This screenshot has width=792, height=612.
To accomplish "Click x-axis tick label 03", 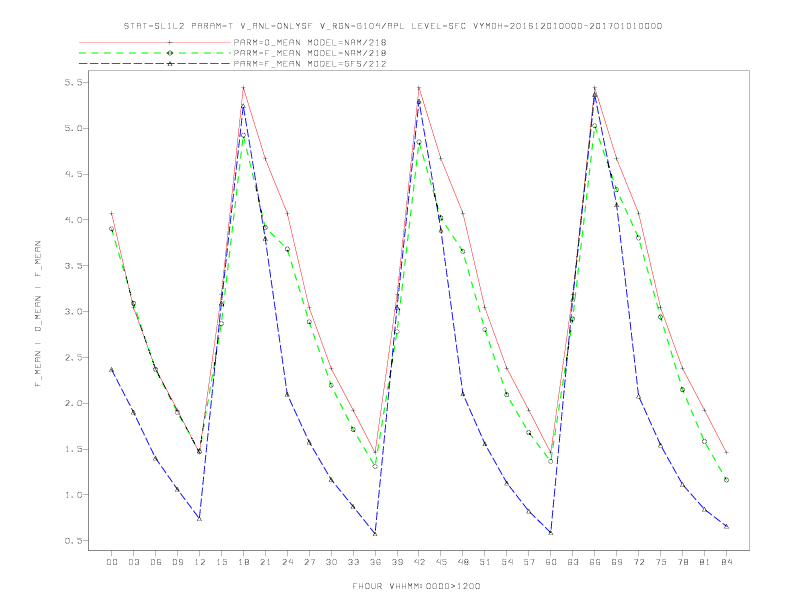I will point(133,562).
